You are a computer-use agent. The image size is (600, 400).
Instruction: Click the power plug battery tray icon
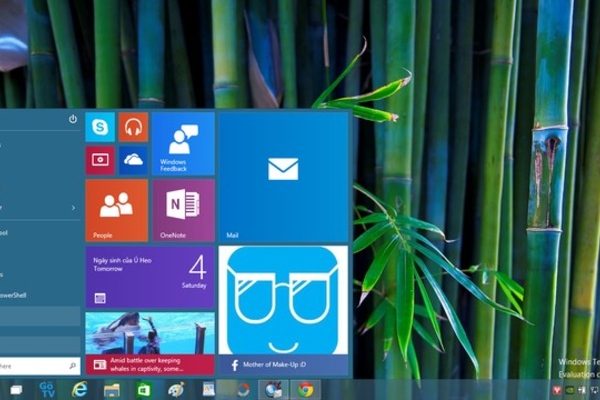coord(582,390)
